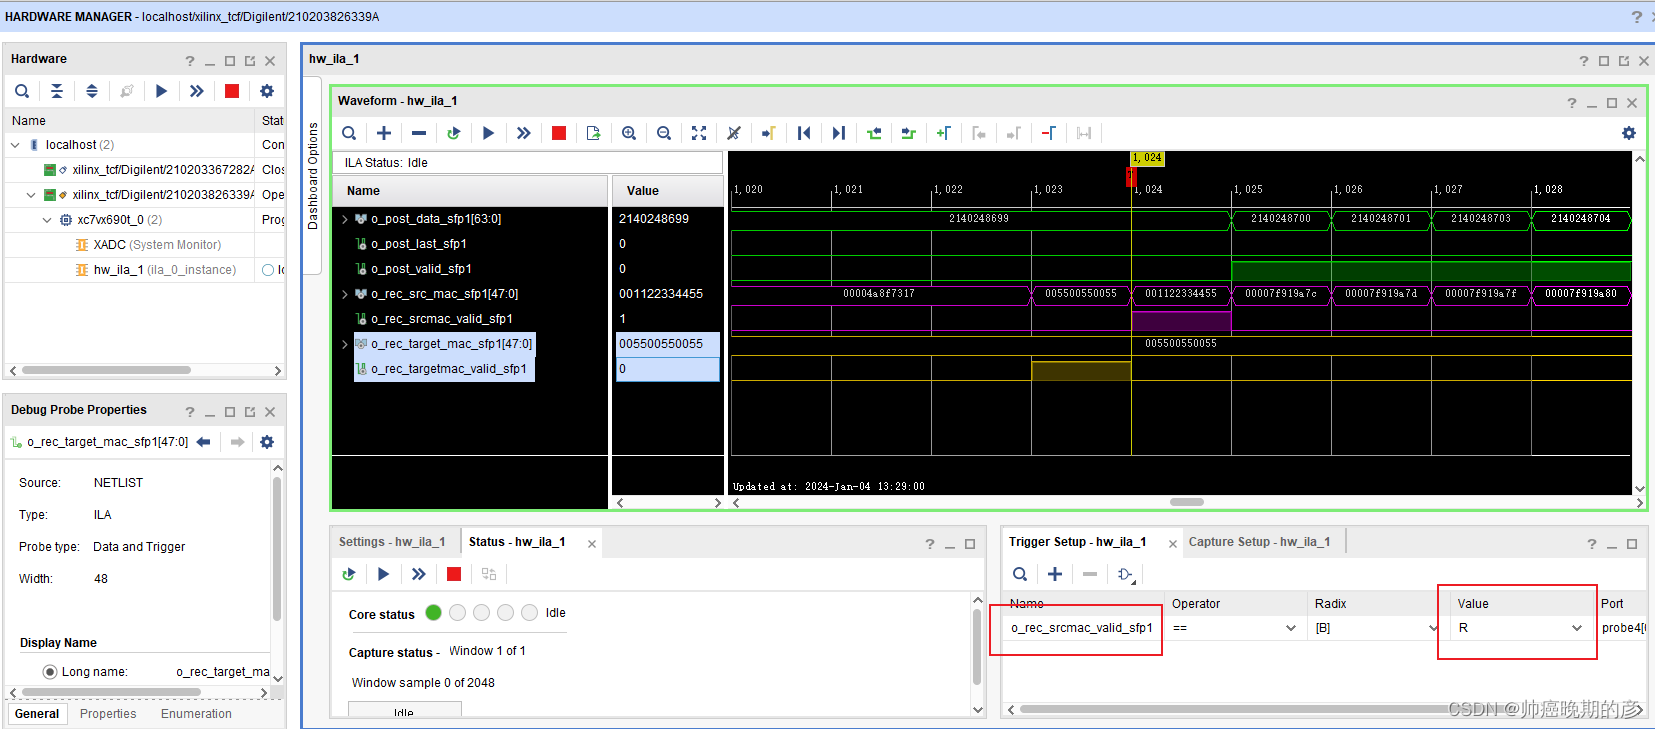Open the Properties tab in probe properties
The height and width of the screenshot is (729, 1655).
click(108, 714)
